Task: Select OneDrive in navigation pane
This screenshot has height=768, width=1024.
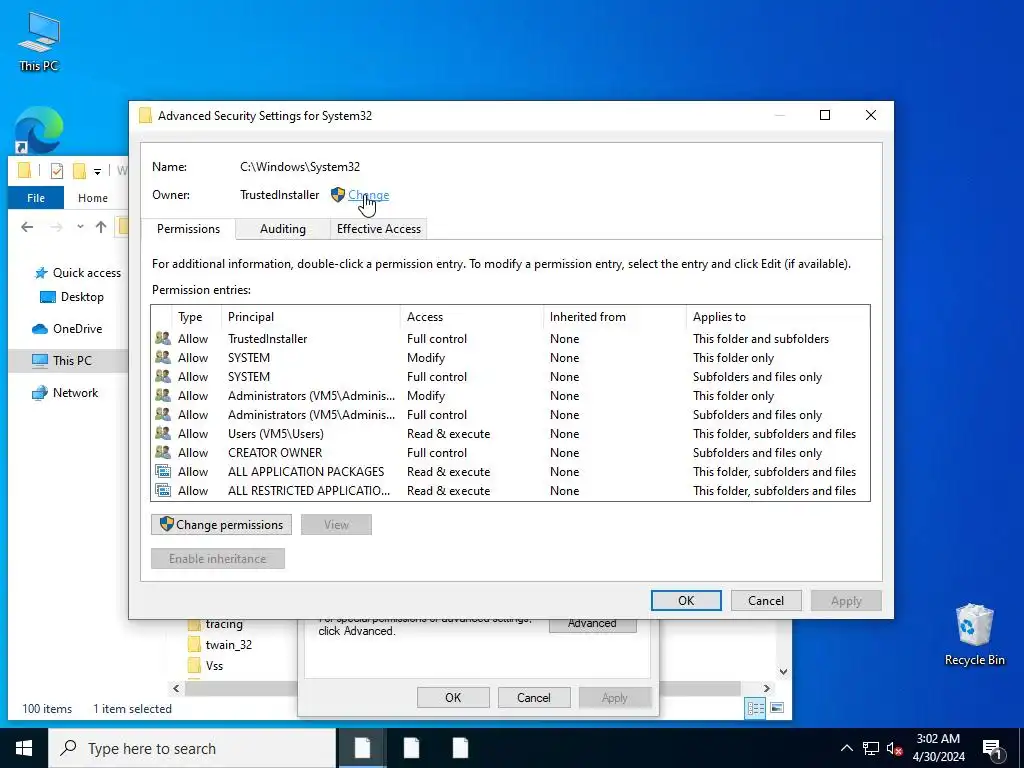Action: point(67,328)
